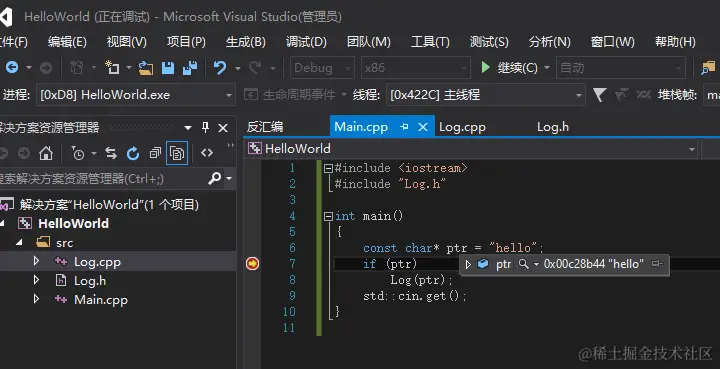Click the green Continue play icon
Image resolution: width=720 pixels, height=369 pixels.
[485, 67]
